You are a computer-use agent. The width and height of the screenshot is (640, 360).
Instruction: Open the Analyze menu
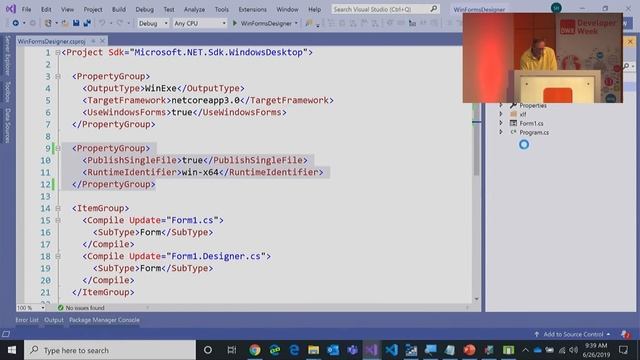194,9
